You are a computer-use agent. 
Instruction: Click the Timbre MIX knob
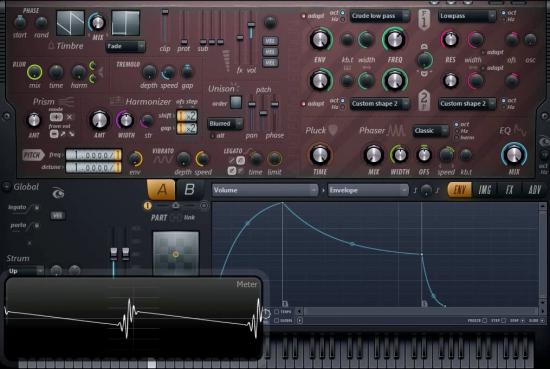point(97,23)
